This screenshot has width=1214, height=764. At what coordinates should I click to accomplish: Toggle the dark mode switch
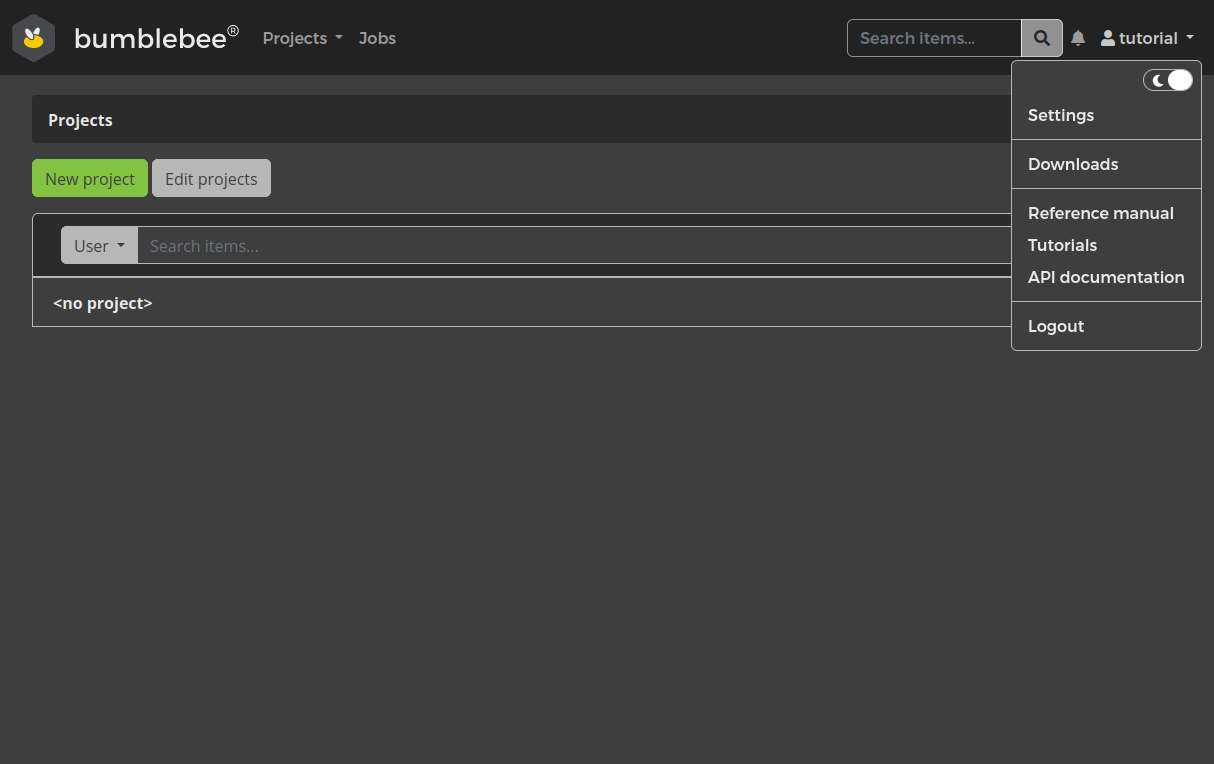[x=1168, y=80]
